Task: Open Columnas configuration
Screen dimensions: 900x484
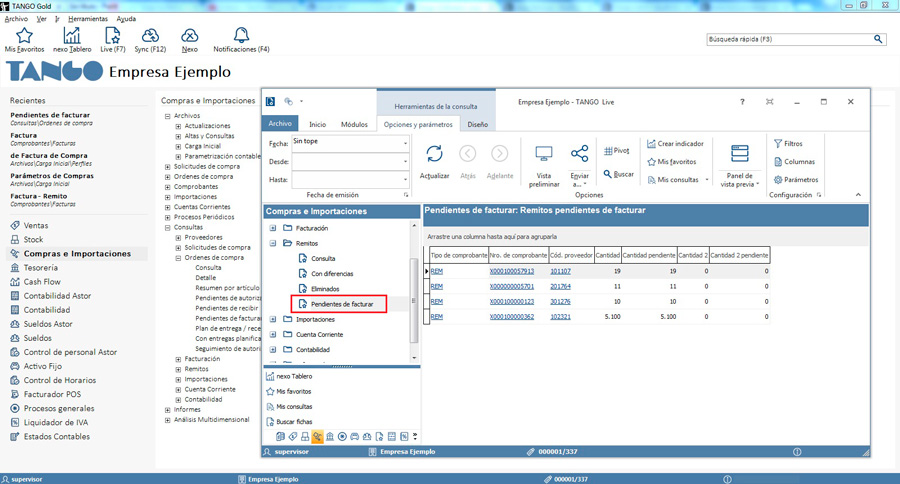Action: (794, 162)
